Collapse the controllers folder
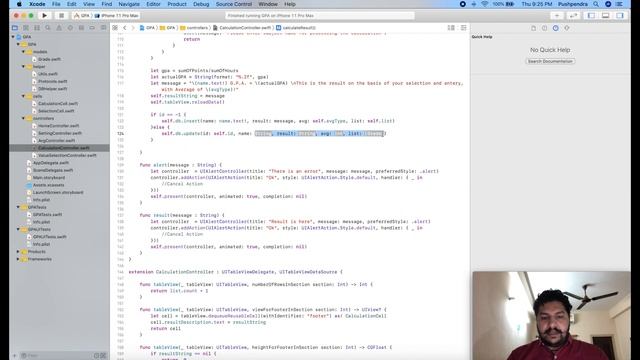Viewport: 640px width, 360px height. pyautogui.click(x=23, y=118)
